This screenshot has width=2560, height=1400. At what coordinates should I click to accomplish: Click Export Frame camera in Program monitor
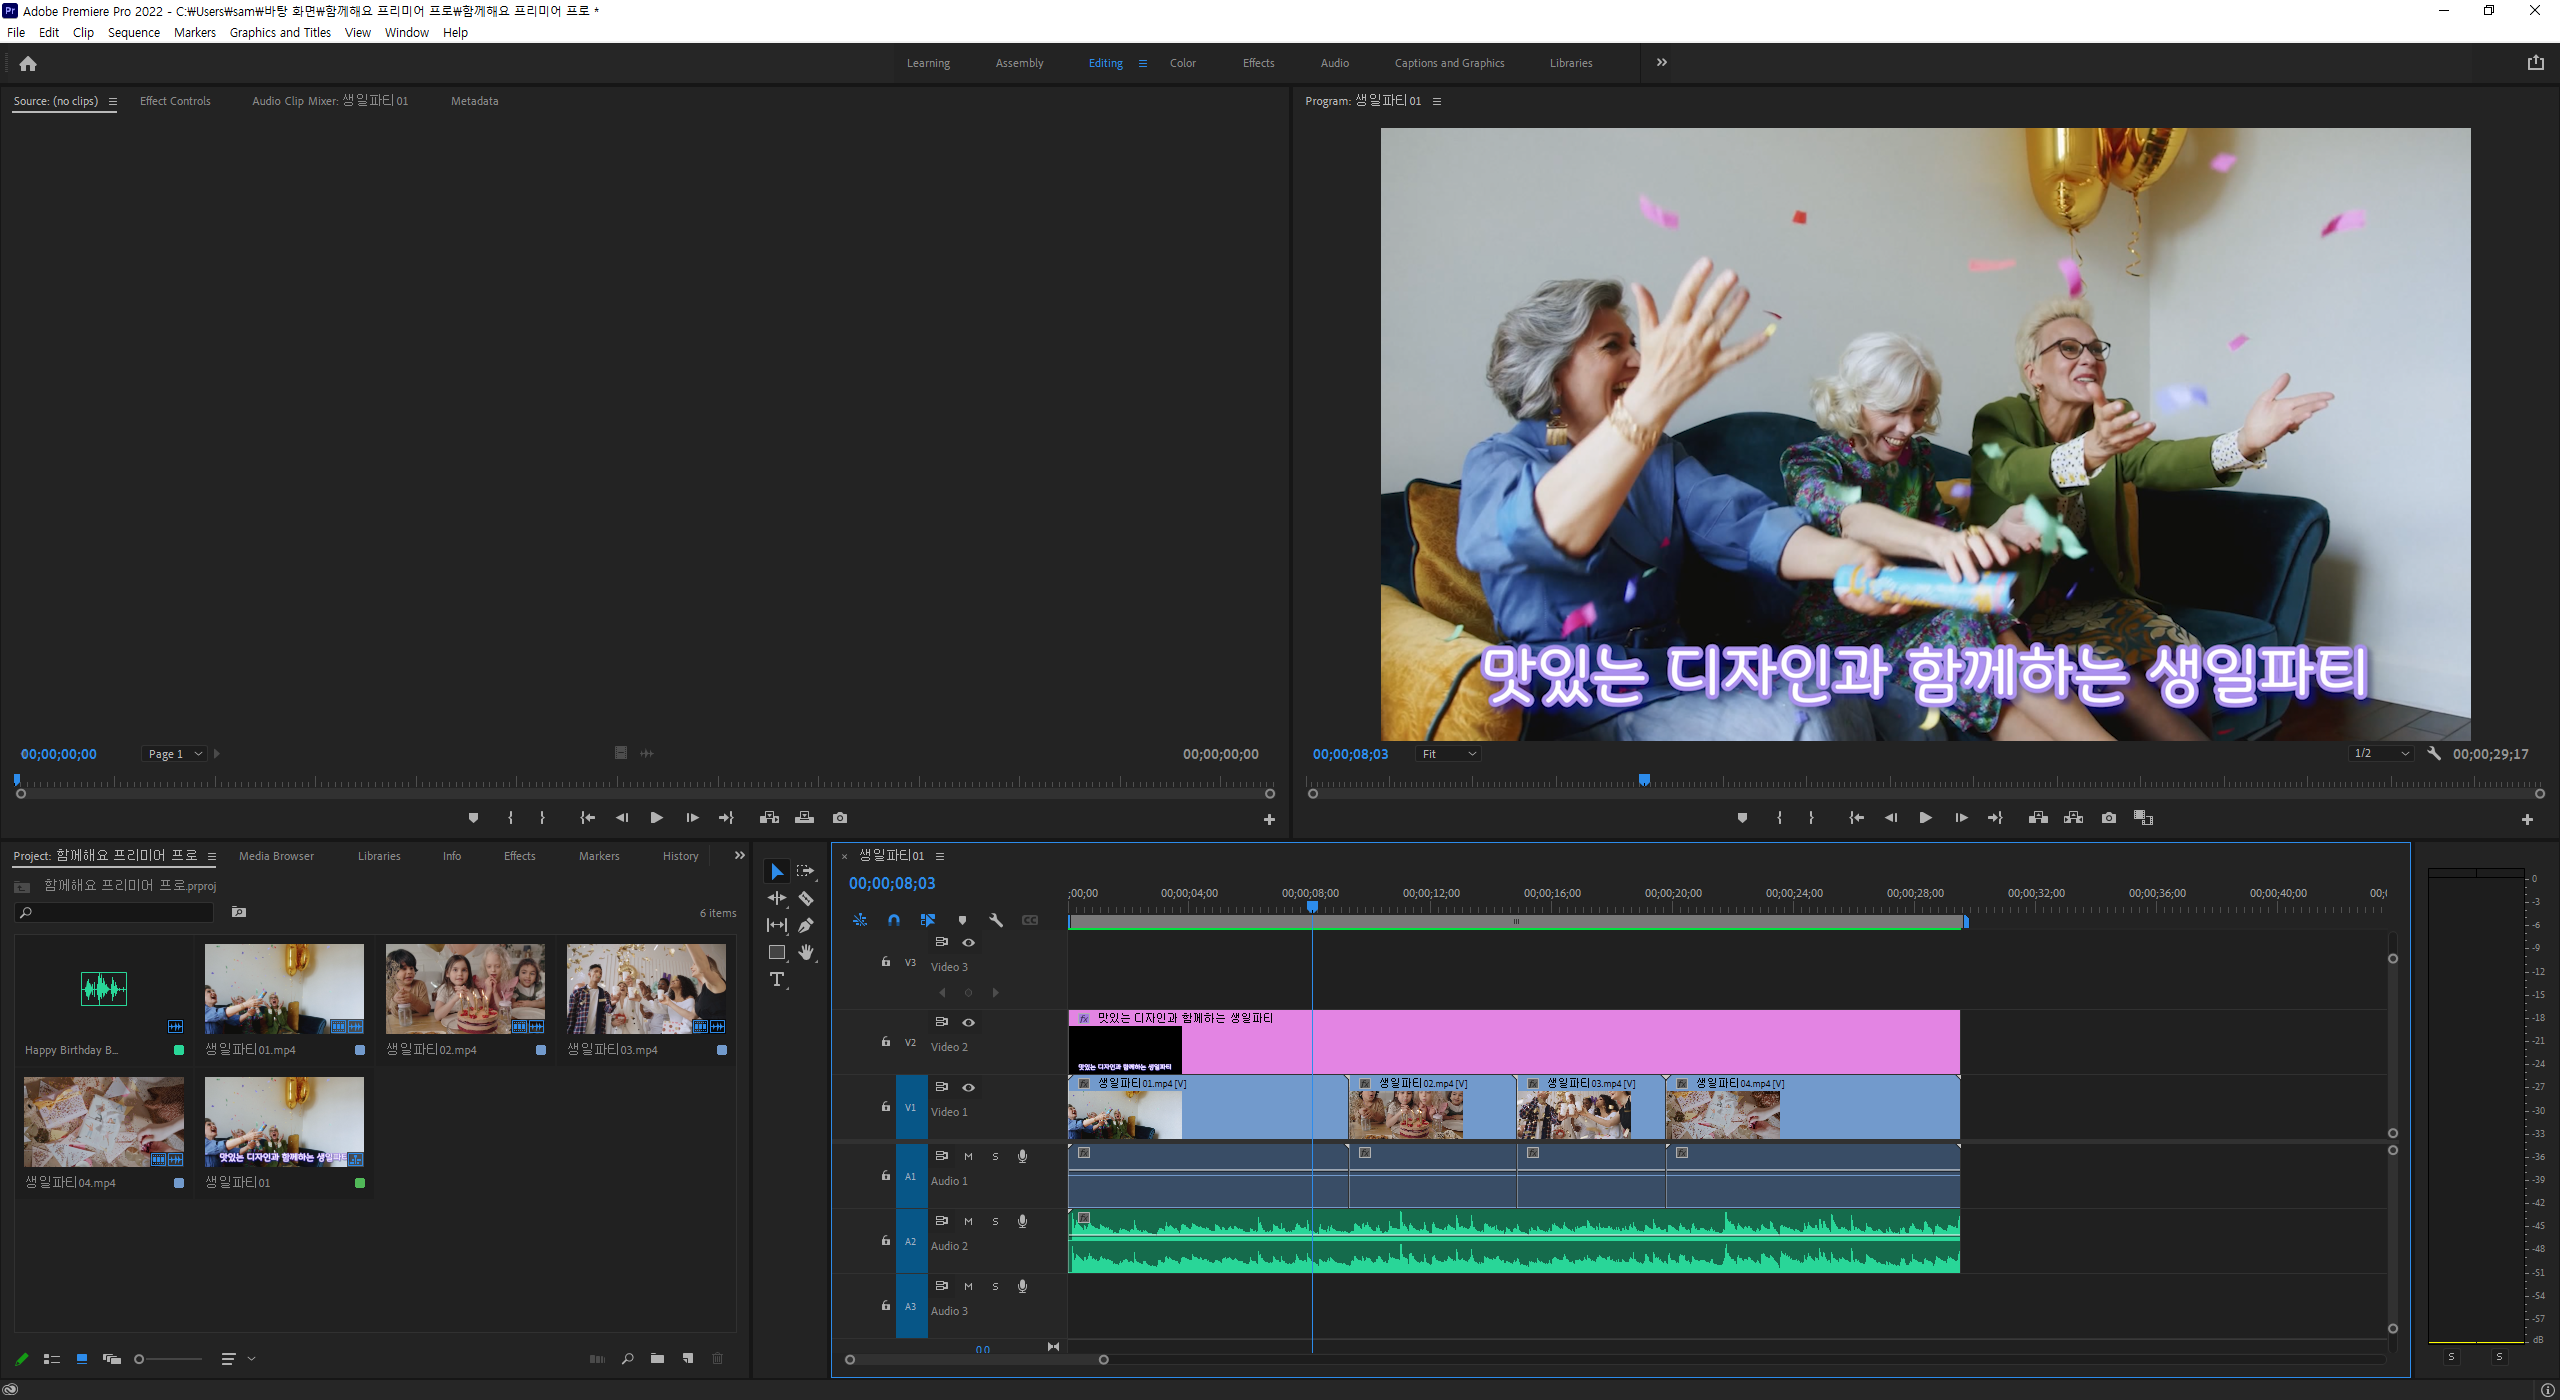point(2109,818)
